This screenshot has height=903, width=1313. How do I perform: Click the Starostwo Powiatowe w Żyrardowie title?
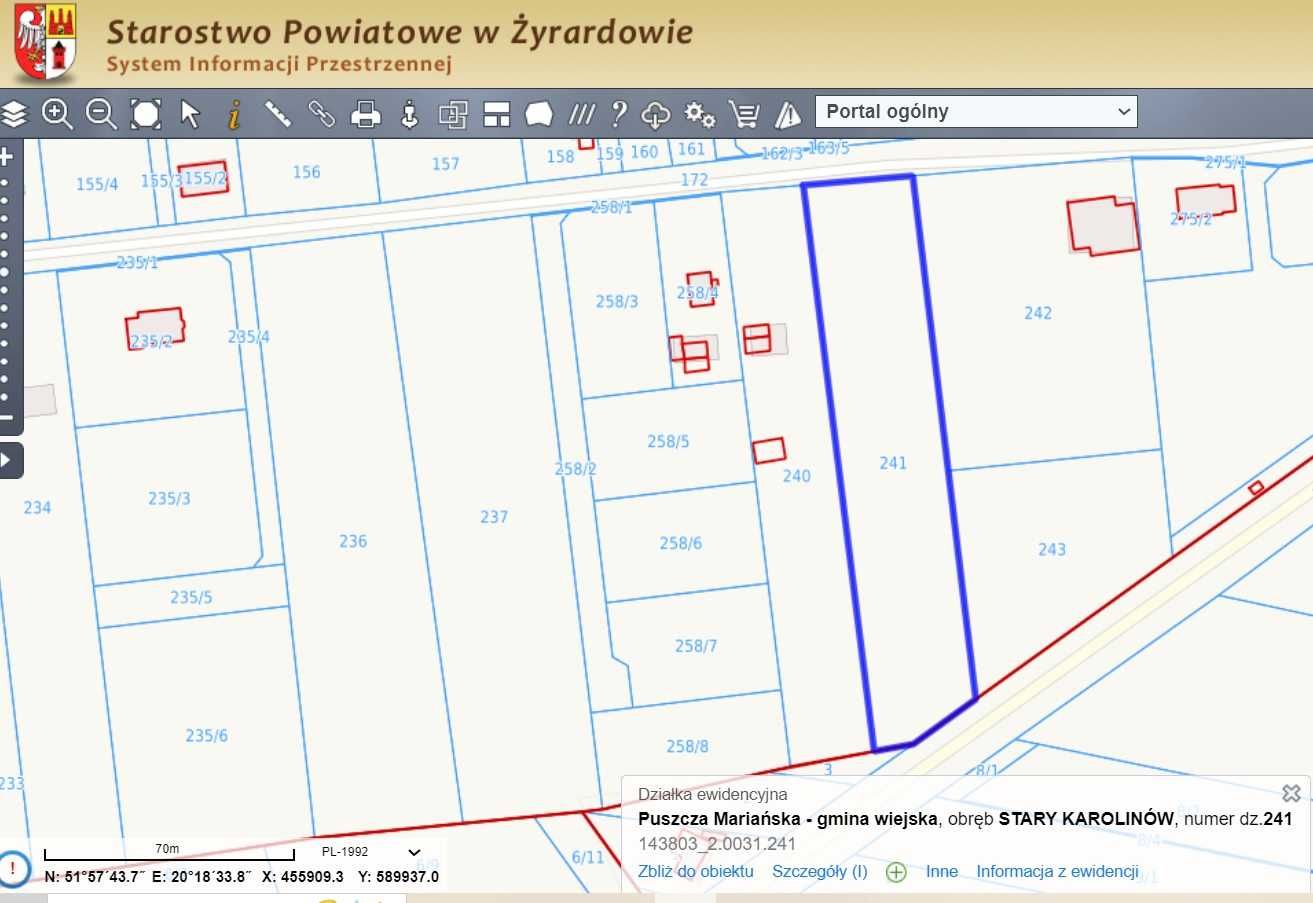tap(400, 31)
